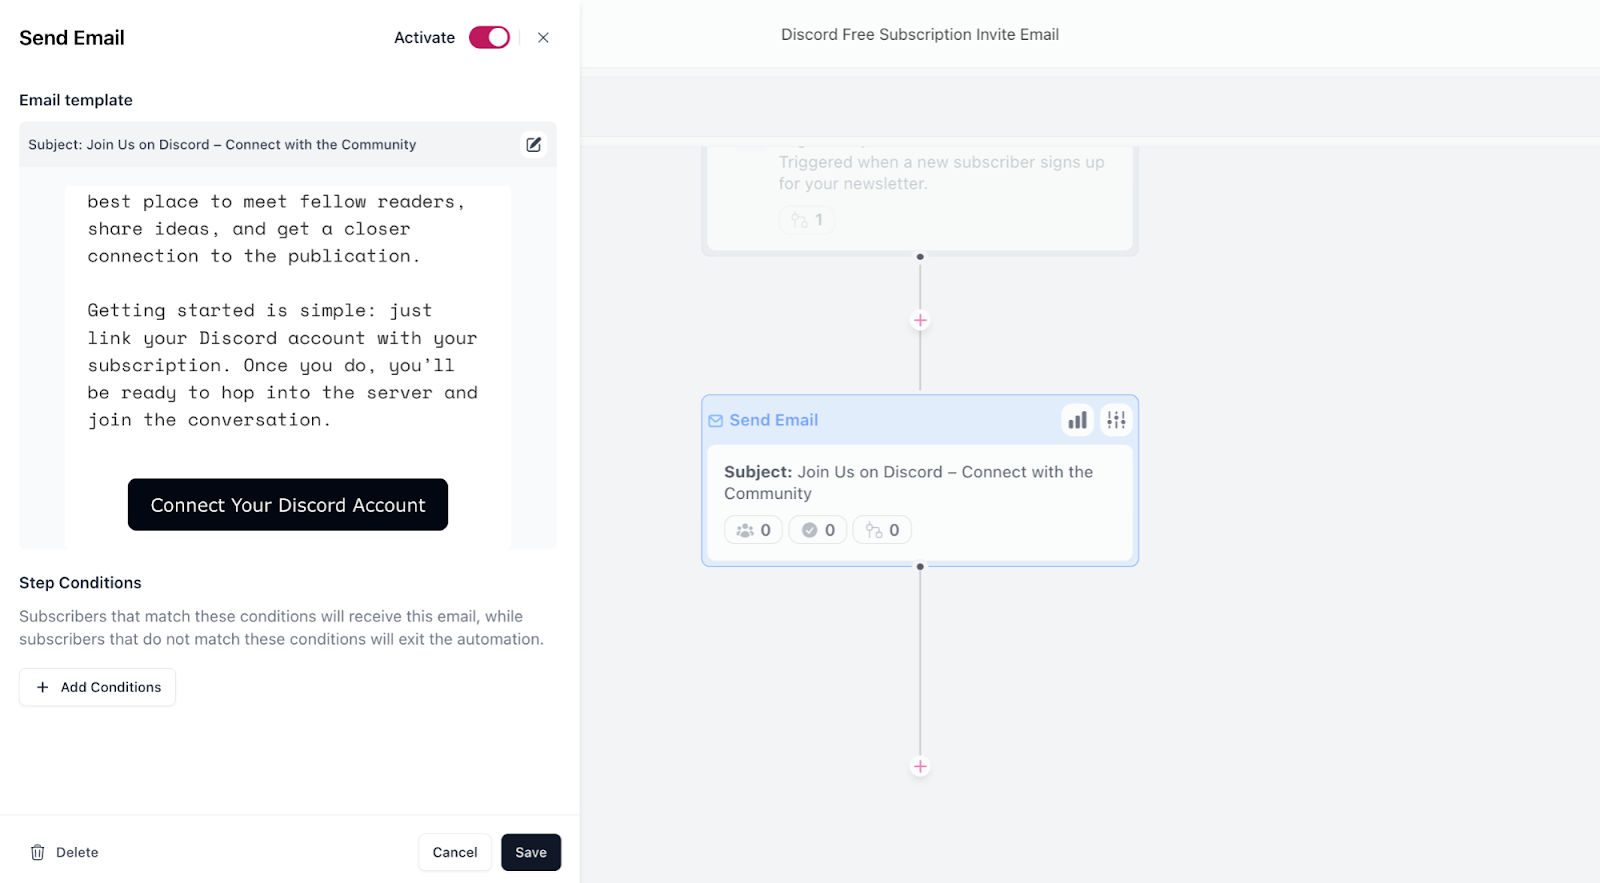Click Connect Your Discord Account button preview
Viewport: 1600px width, 883px height.
tap(288, 505)
